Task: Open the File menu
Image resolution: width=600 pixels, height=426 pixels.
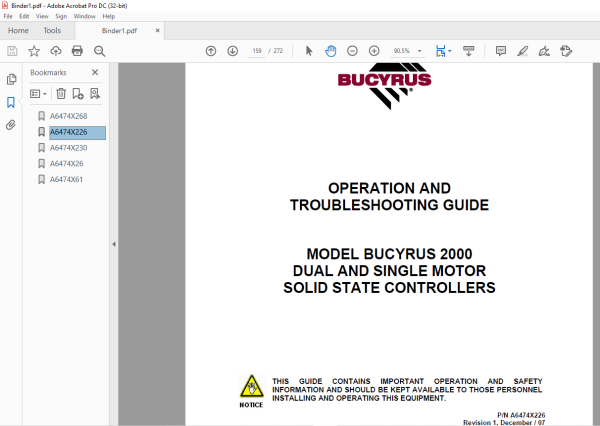Action: point(8,16)
